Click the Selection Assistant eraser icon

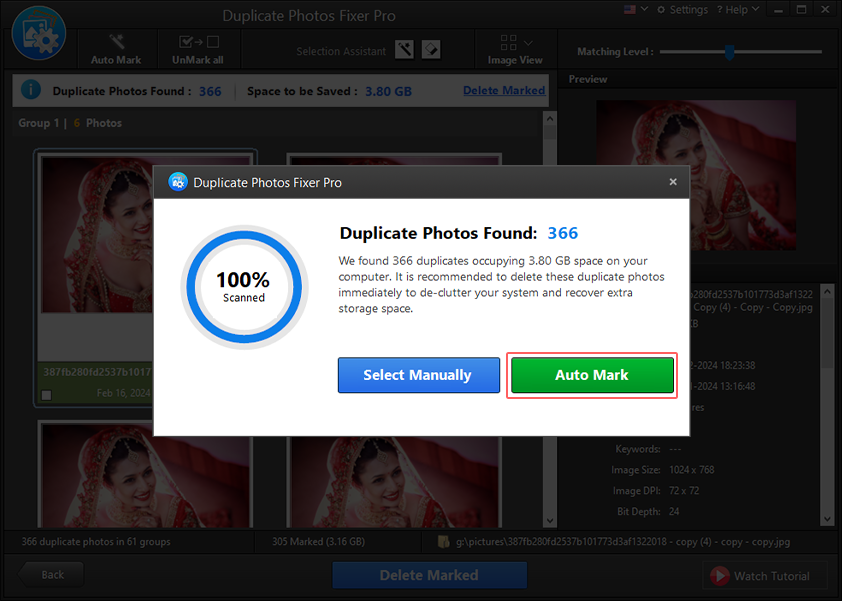tap(431, 50)
